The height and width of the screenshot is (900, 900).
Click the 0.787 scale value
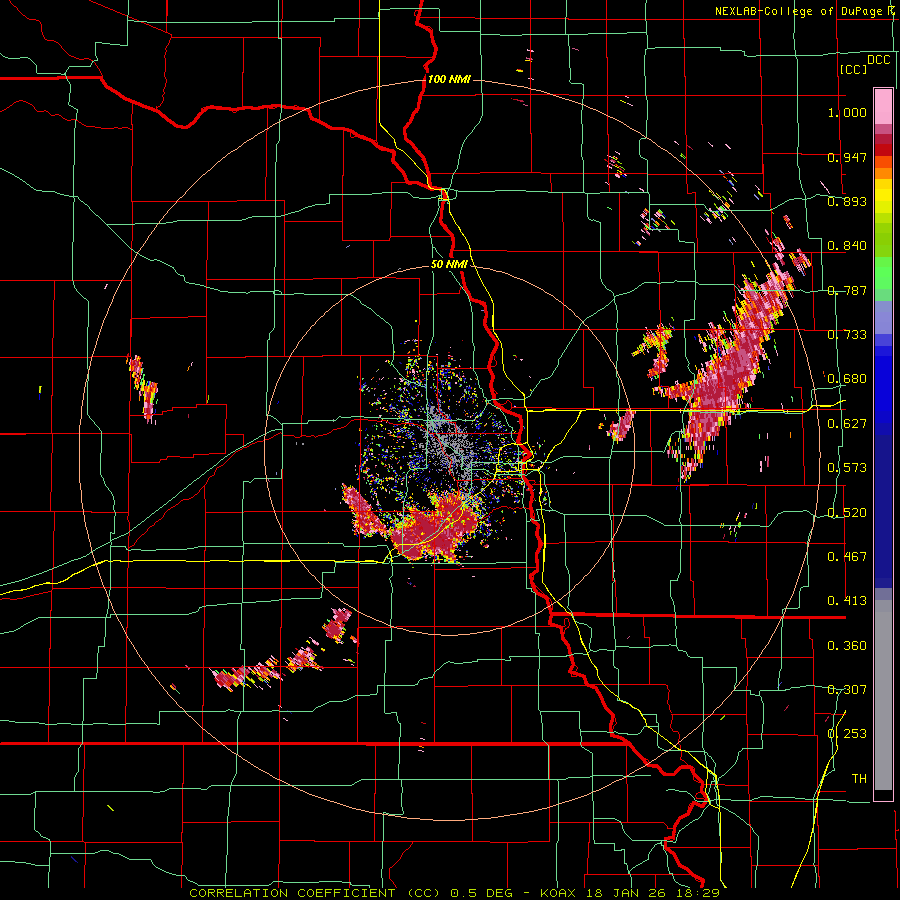pyautogui.click(x=847, y=290)
